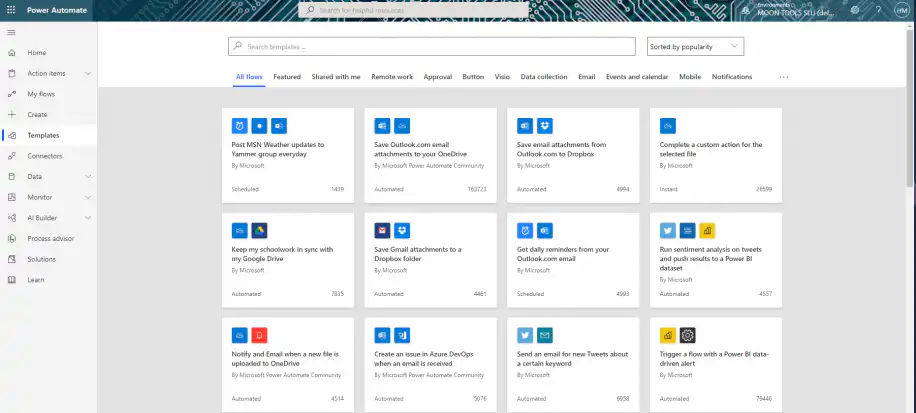
Task: Expand the Monitor menu chevron
Action: [88, 197]
